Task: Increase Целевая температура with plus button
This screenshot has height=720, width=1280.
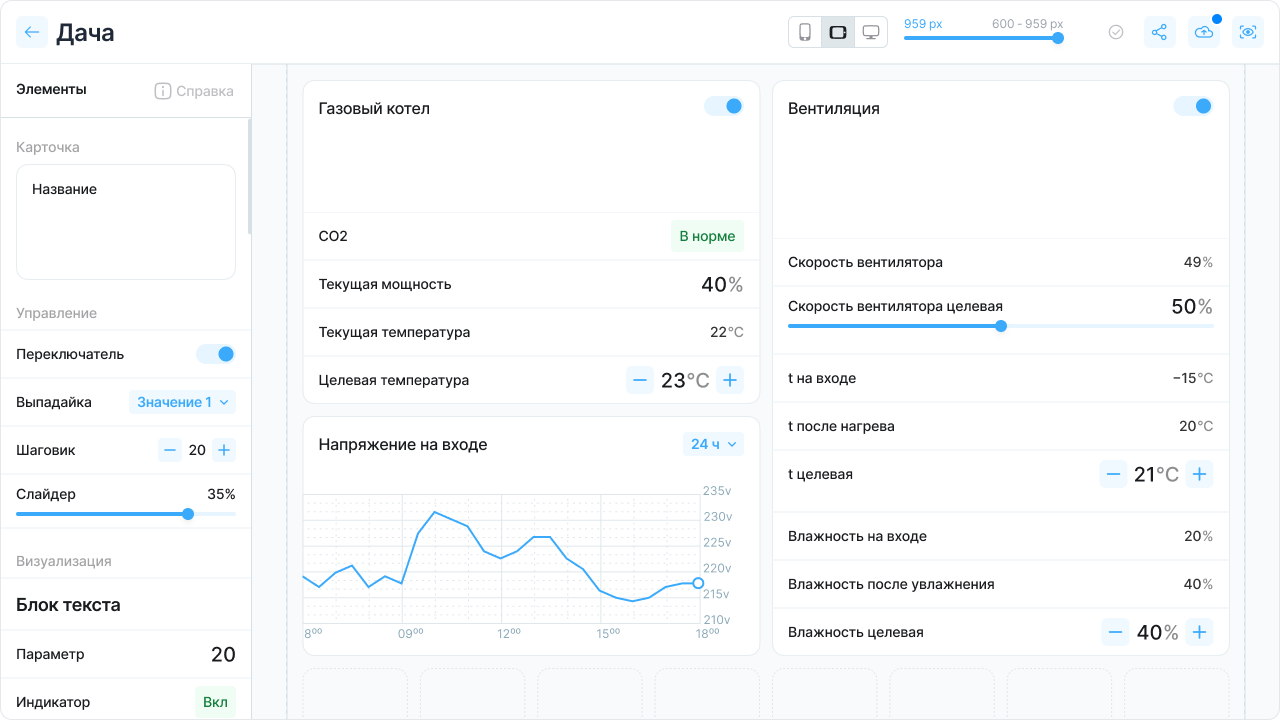Action: pyautogui.click(x=730, y=380)
